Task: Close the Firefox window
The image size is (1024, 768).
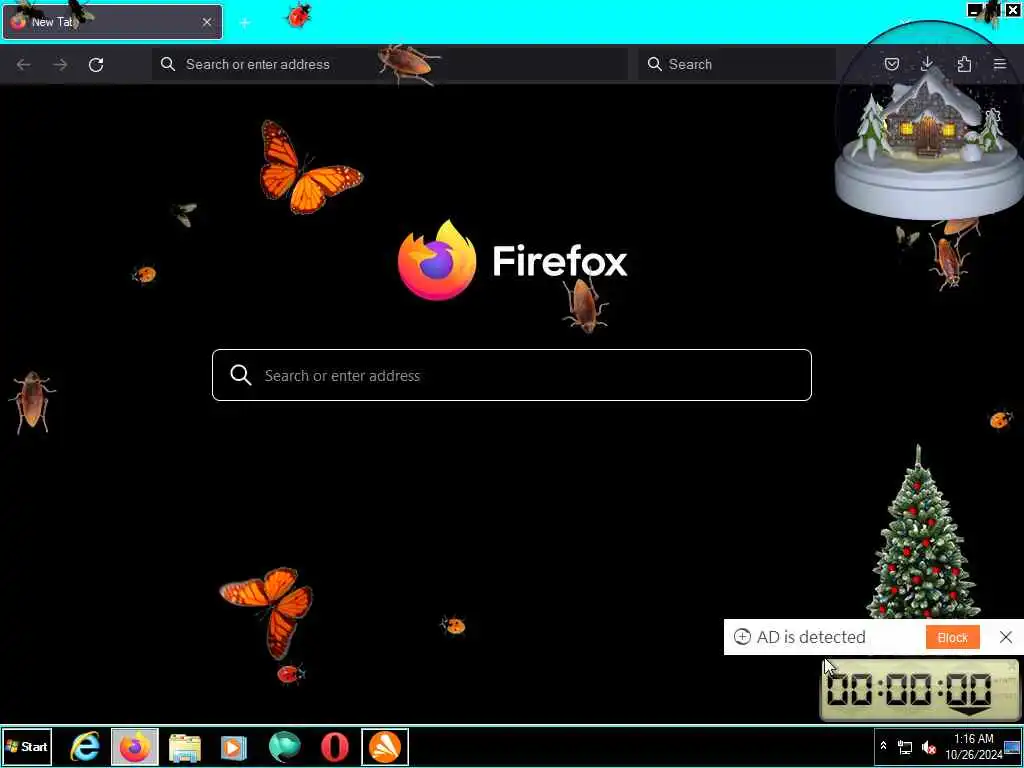Action: coord(1013,10)
